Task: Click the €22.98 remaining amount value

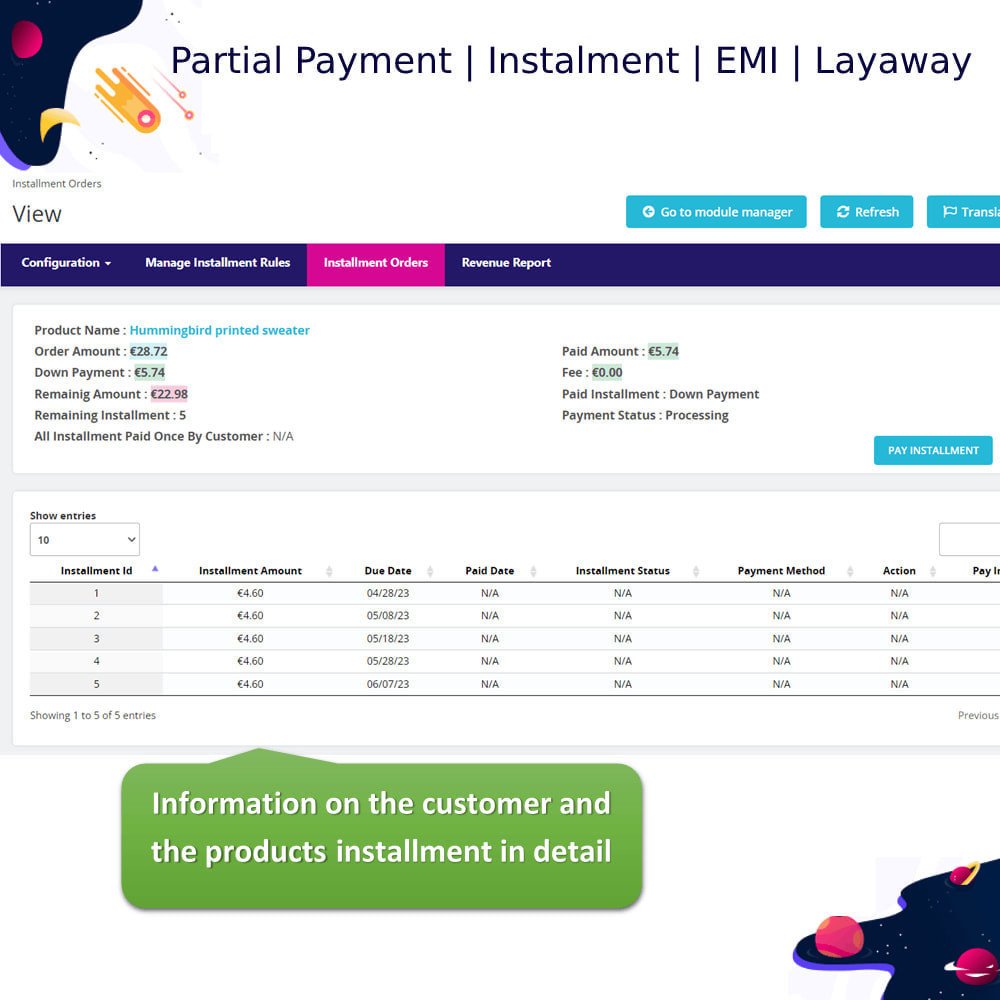Action: point(169,394)
